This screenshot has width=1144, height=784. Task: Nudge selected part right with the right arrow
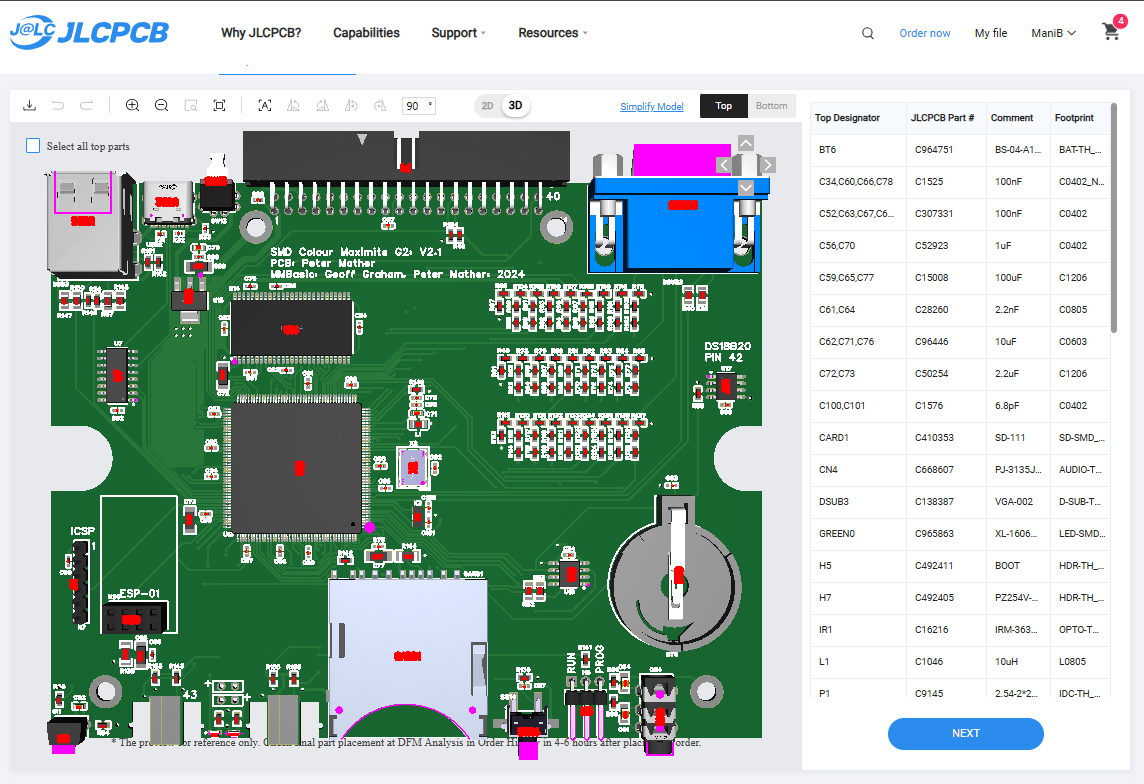tap(768, 165)
